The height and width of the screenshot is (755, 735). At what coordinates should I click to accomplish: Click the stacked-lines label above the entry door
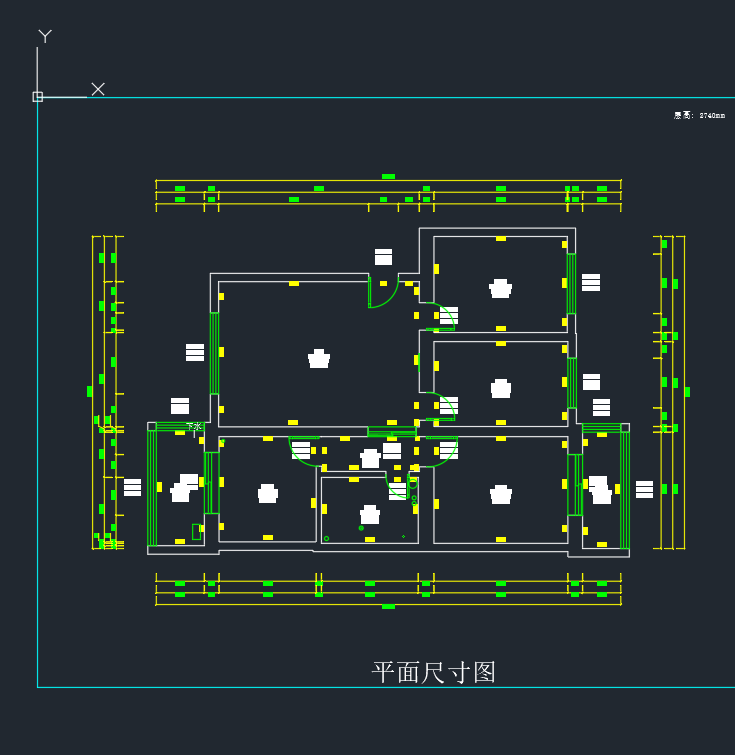[383, 257]
